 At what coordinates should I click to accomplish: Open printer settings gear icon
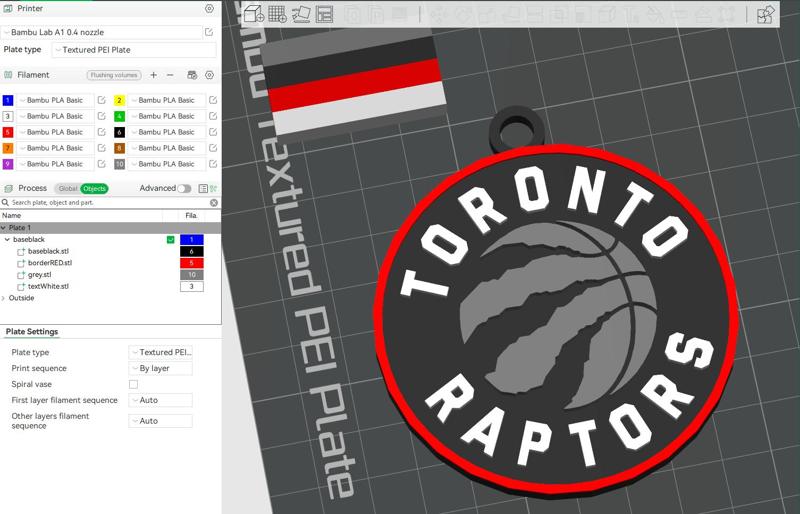coord(209,9)
